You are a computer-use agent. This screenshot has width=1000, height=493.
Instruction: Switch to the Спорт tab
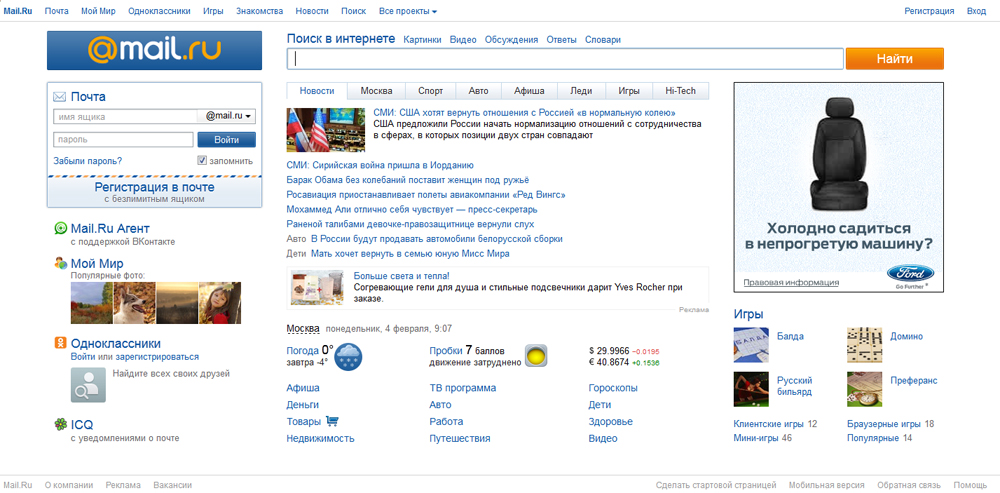(x=430, y=91)
